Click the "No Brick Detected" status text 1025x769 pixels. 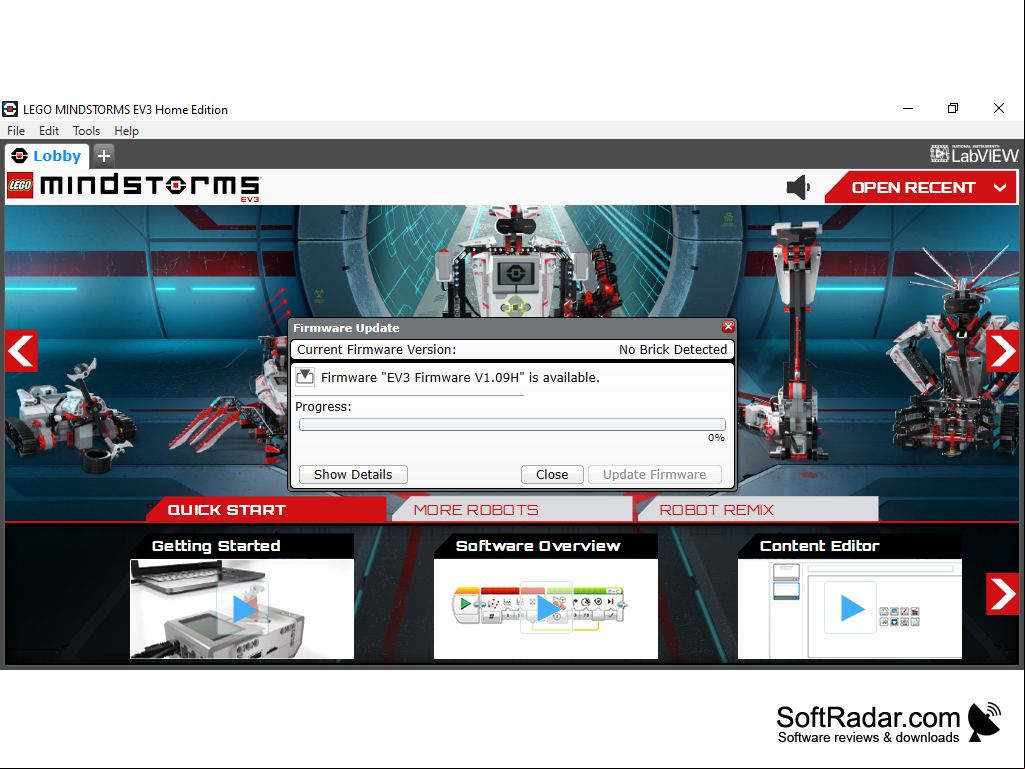[x=673, y=349]
